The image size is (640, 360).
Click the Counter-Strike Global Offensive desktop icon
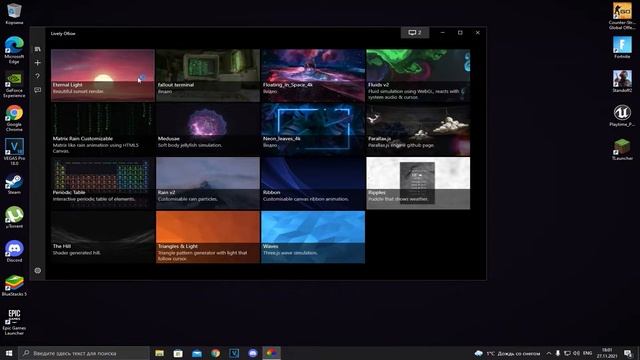pos(622,16)
